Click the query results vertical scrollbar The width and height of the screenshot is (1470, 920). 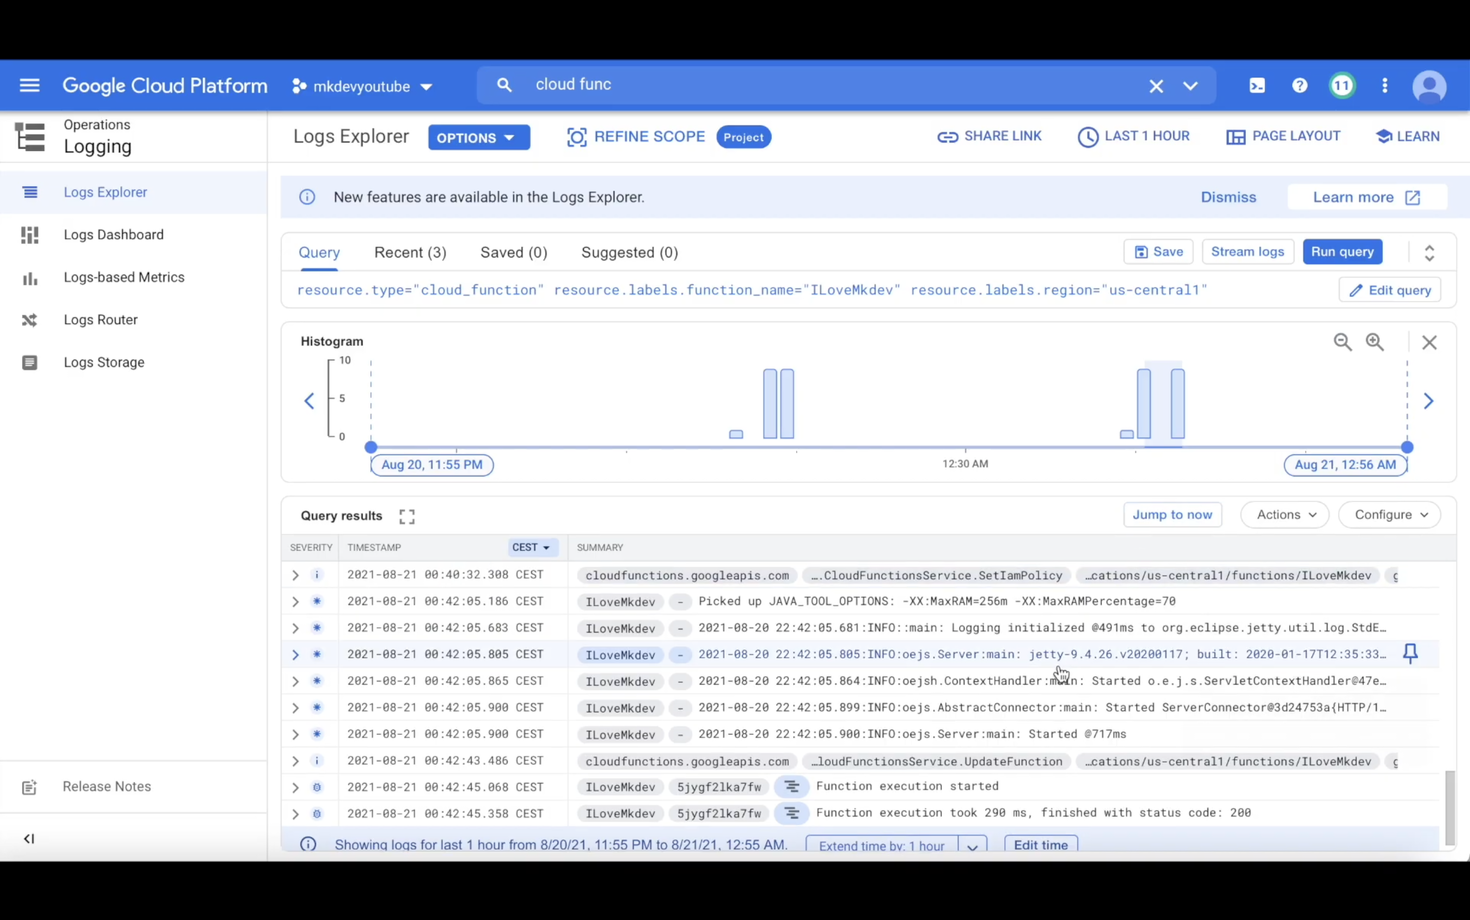[x=1450, y=808]
